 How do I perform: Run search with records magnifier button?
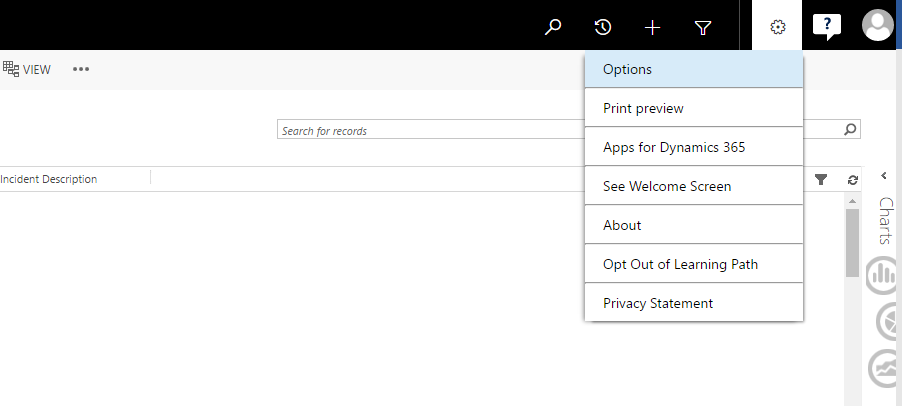(x=850, y=129)
